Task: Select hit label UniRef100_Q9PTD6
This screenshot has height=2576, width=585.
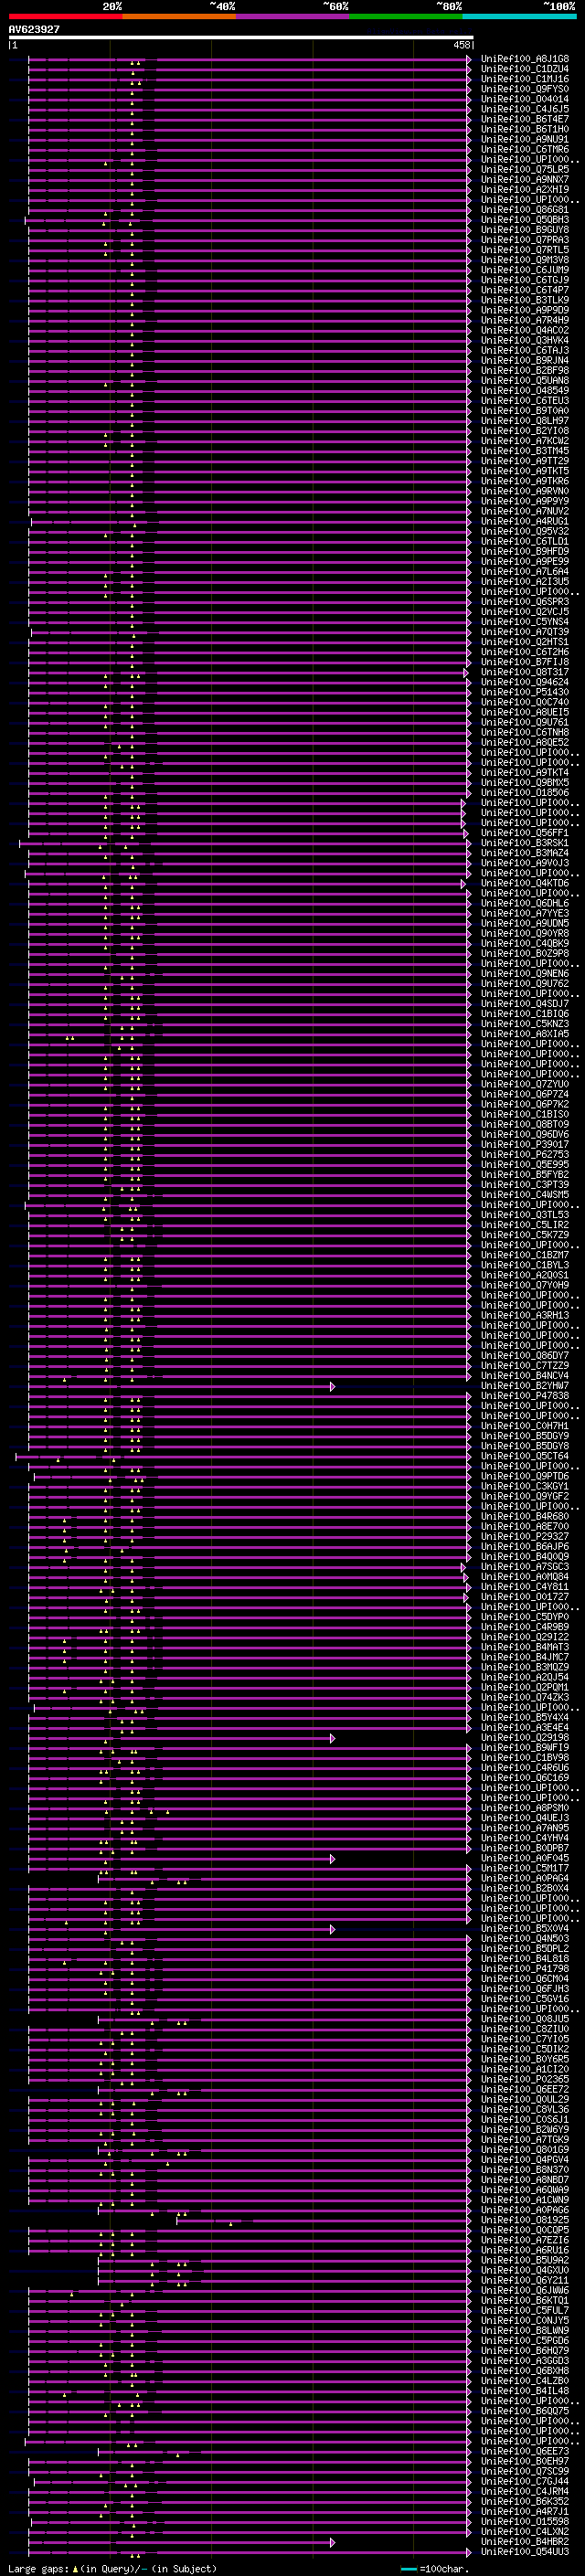Action: tap(525, 1476)
